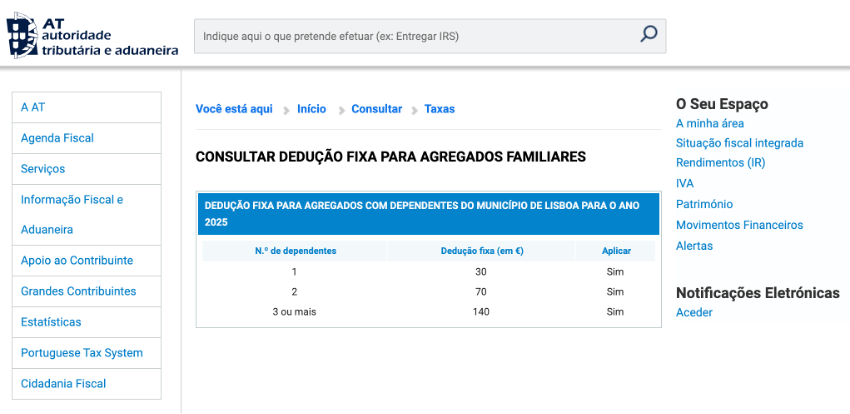The height and width of the screenshot is (414, 850).
Task: Go to Apoio ao Contribuinte
Action: (77, 260)
